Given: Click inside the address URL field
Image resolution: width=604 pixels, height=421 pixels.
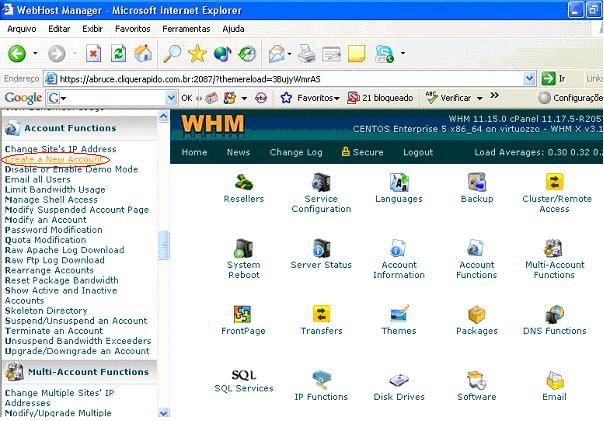Looking at the screenshot, I should click(x=291, y=79).
